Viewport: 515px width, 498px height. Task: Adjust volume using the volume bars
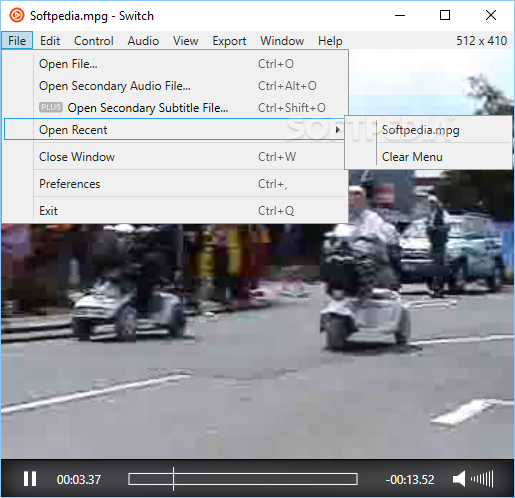click(482, 479)
